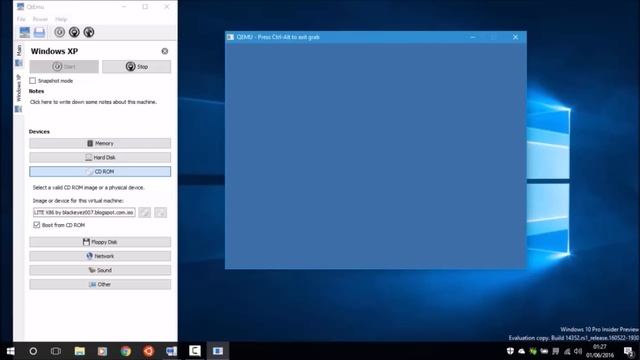Open network connections tray icon

pyautogui.click(x=567, y=351)
